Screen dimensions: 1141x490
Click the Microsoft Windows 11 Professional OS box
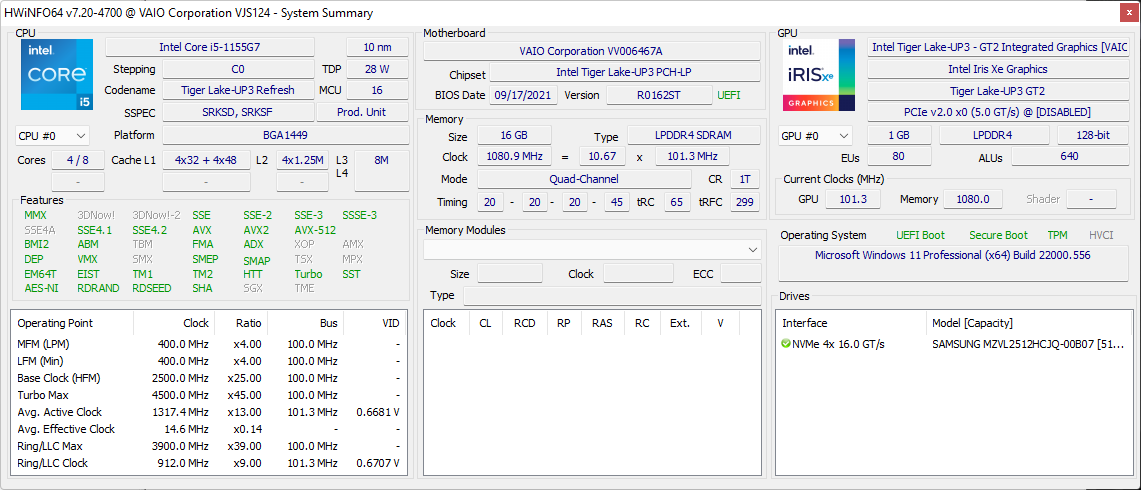pyautogui.click(x=952, y=256)
